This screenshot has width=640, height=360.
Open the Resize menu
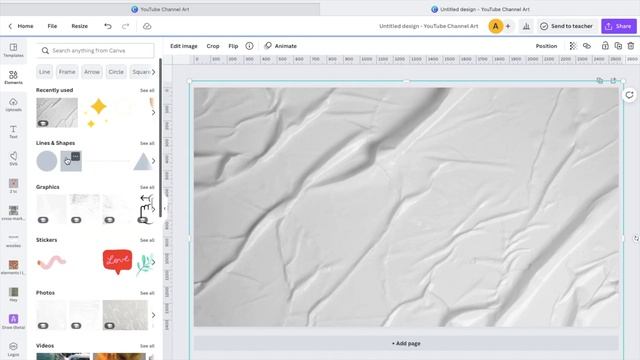coord(80,26)
